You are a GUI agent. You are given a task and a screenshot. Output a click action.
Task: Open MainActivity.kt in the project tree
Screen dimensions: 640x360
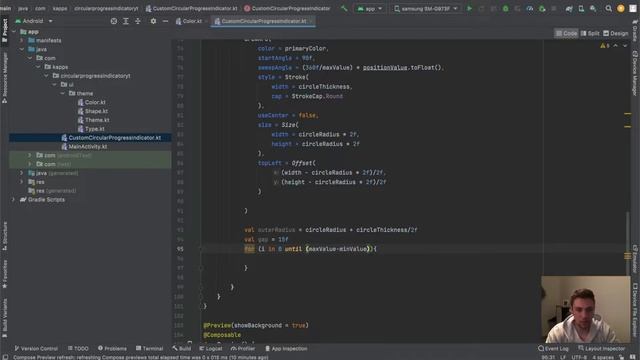pos(84,147)
